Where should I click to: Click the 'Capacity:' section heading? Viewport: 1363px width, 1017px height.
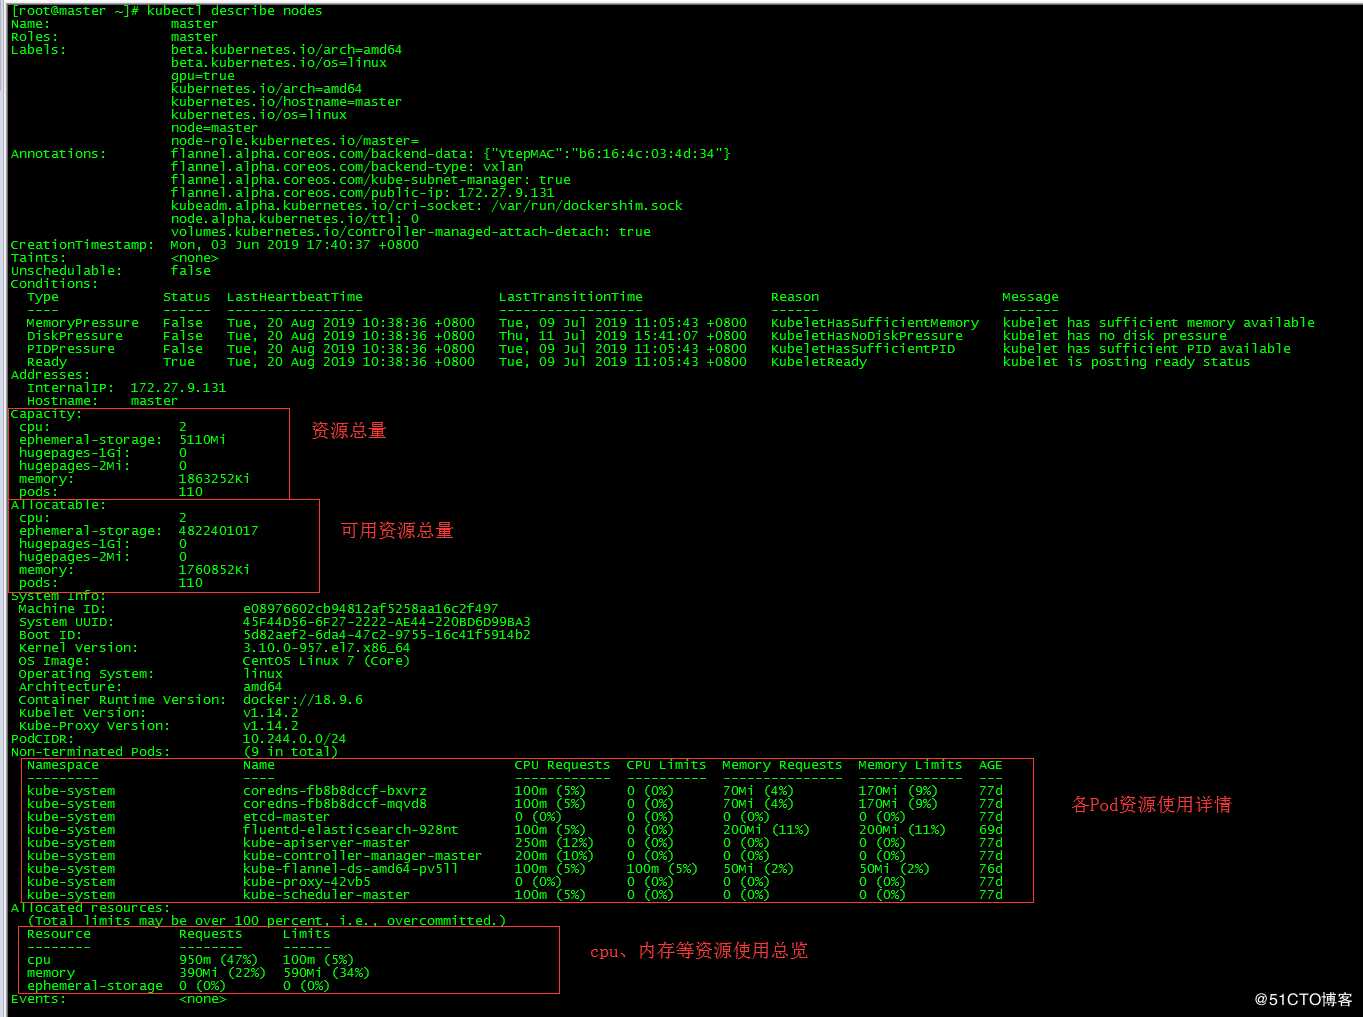46,414
